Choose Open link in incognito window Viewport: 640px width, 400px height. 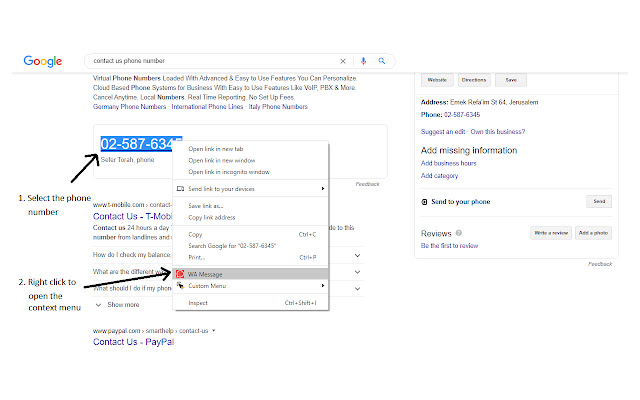tap(229, 172)
